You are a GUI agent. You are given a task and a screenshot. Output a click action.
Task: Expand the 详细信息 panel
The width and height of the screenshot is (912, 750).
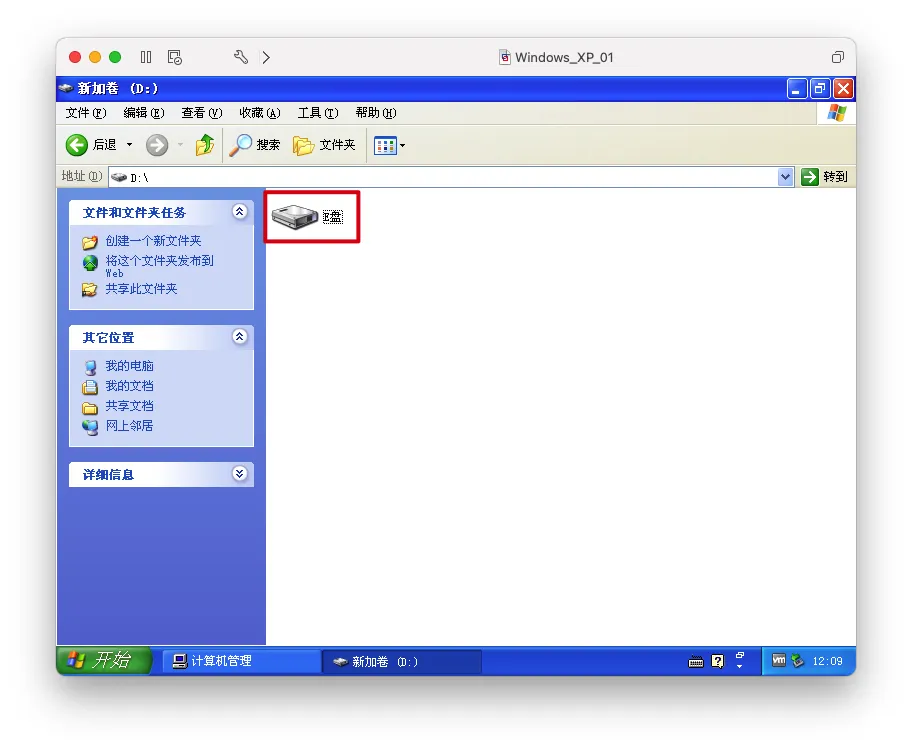point(239,474)
